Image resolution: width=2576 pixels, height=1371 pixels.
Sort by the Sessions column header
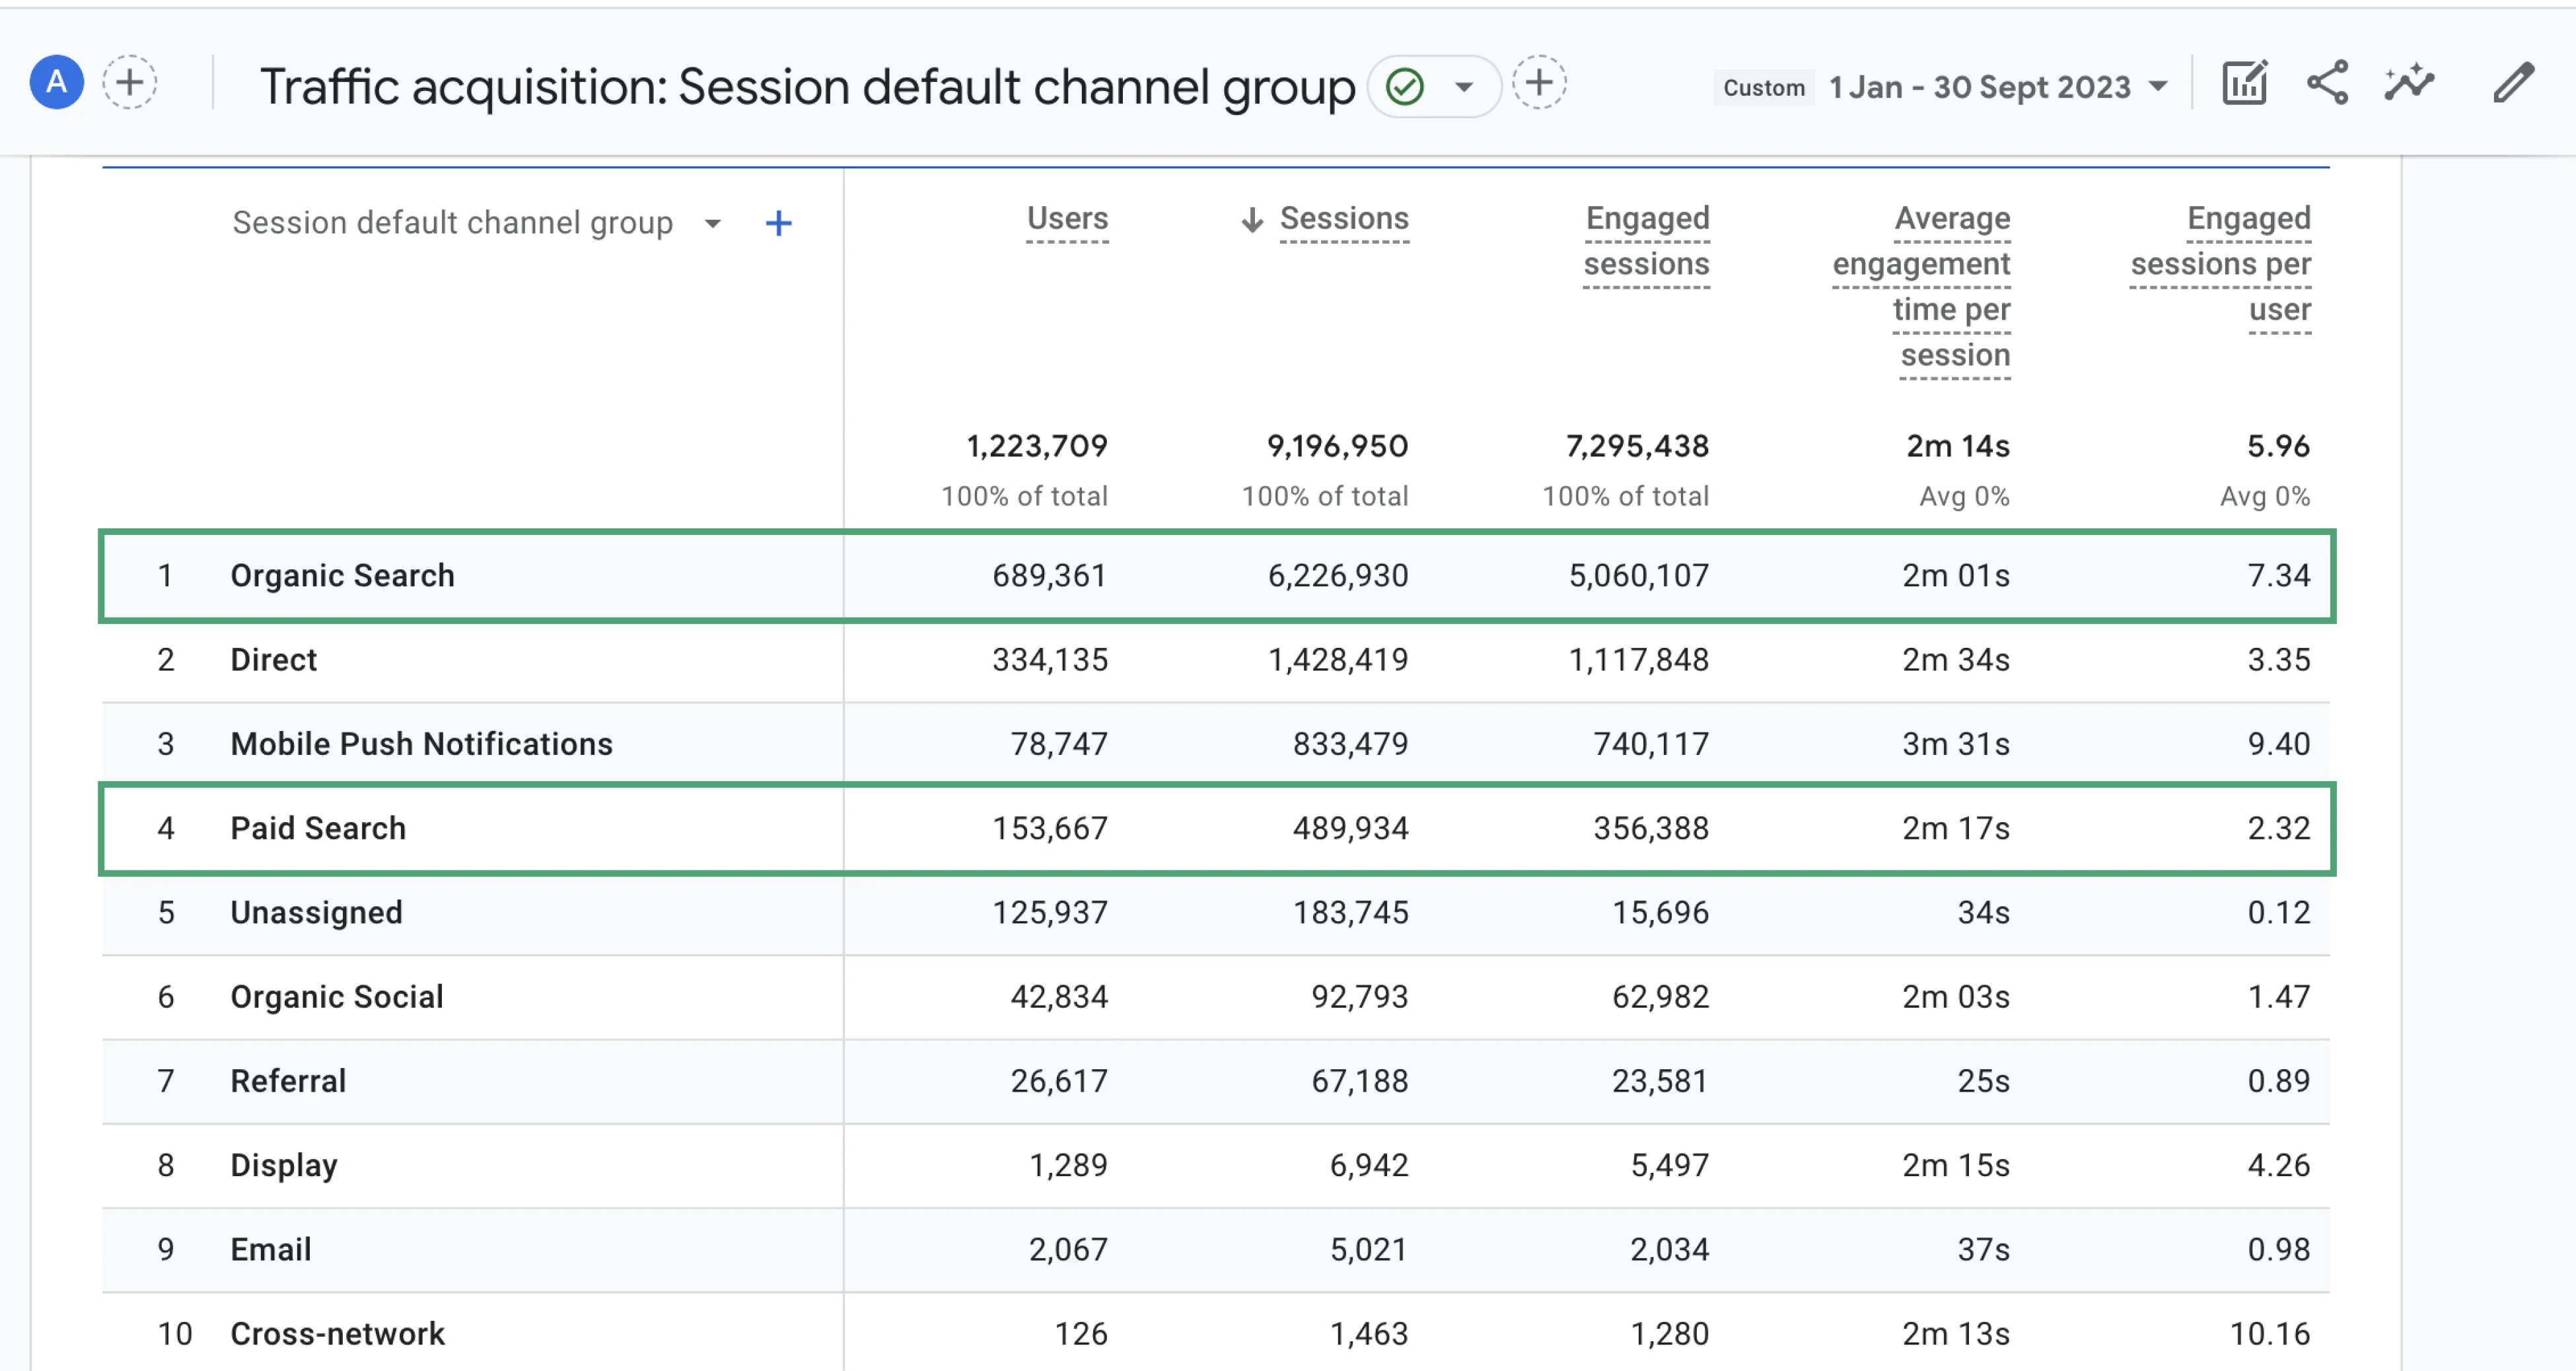1344,219
